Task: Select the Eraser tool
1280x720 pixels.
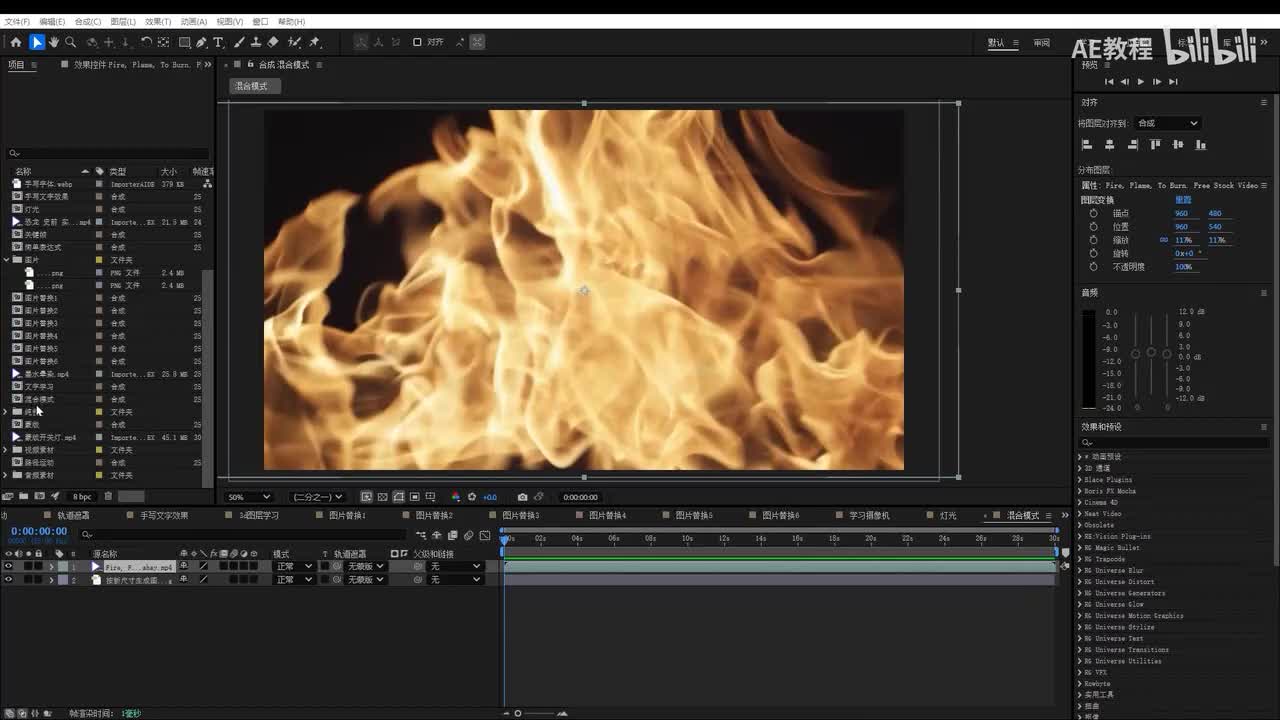Action: click(273, 42)
